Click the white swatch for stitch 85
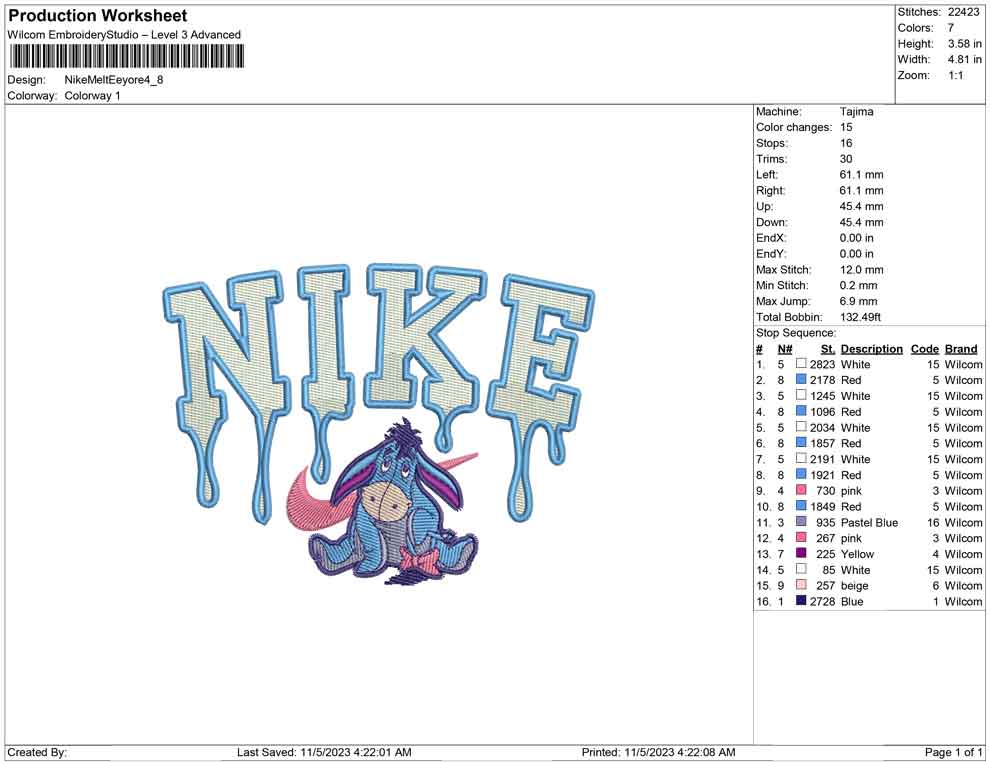 coord(801,569)
